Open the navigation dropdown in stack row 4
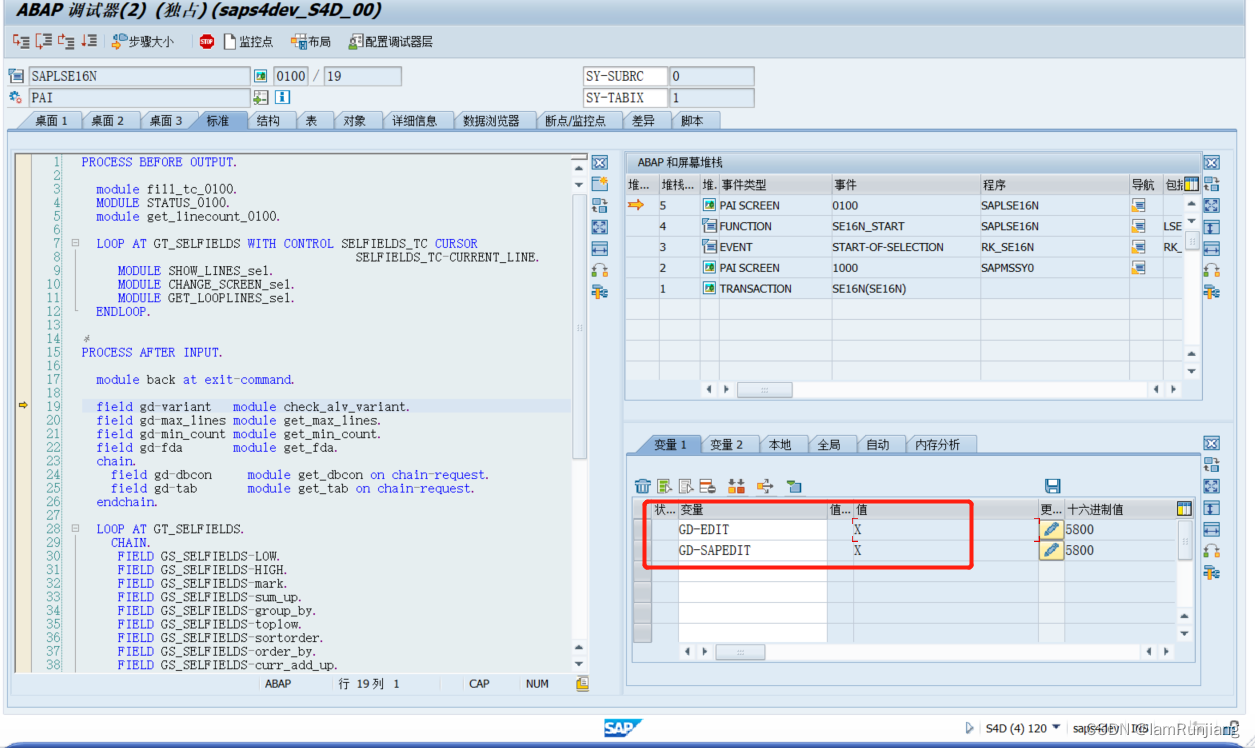The image size is (1255, 748). (1137, 226)
